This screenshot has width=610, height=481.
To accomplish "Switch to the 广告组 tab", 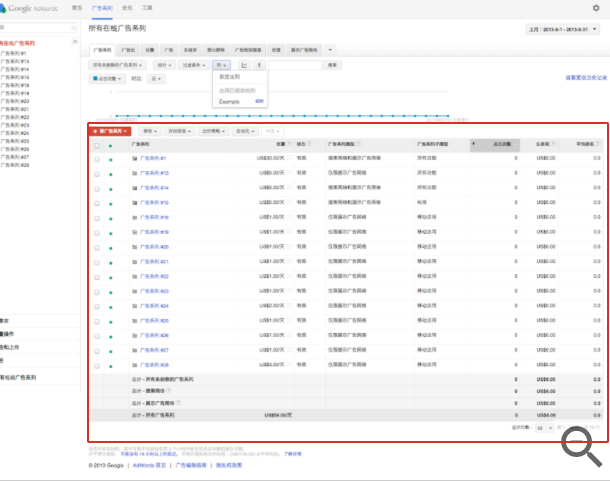I will pyautogui.click(x=127, y=48).
